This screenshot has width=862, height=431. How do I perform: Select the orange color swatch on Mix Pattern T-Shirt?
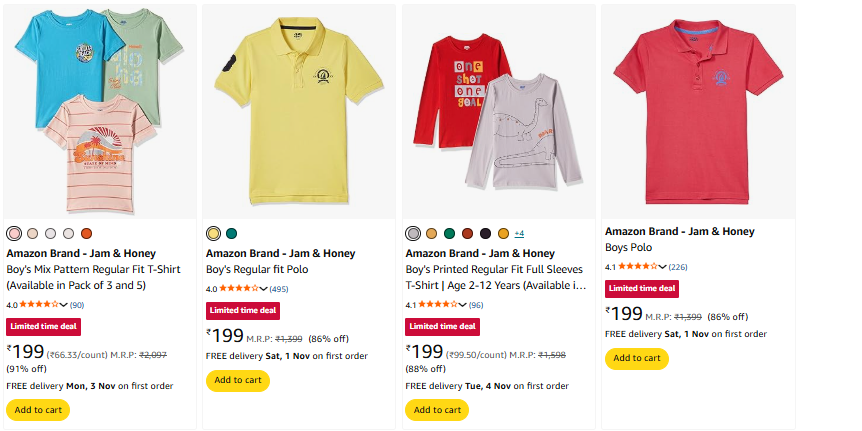click(x=86, y=233)
